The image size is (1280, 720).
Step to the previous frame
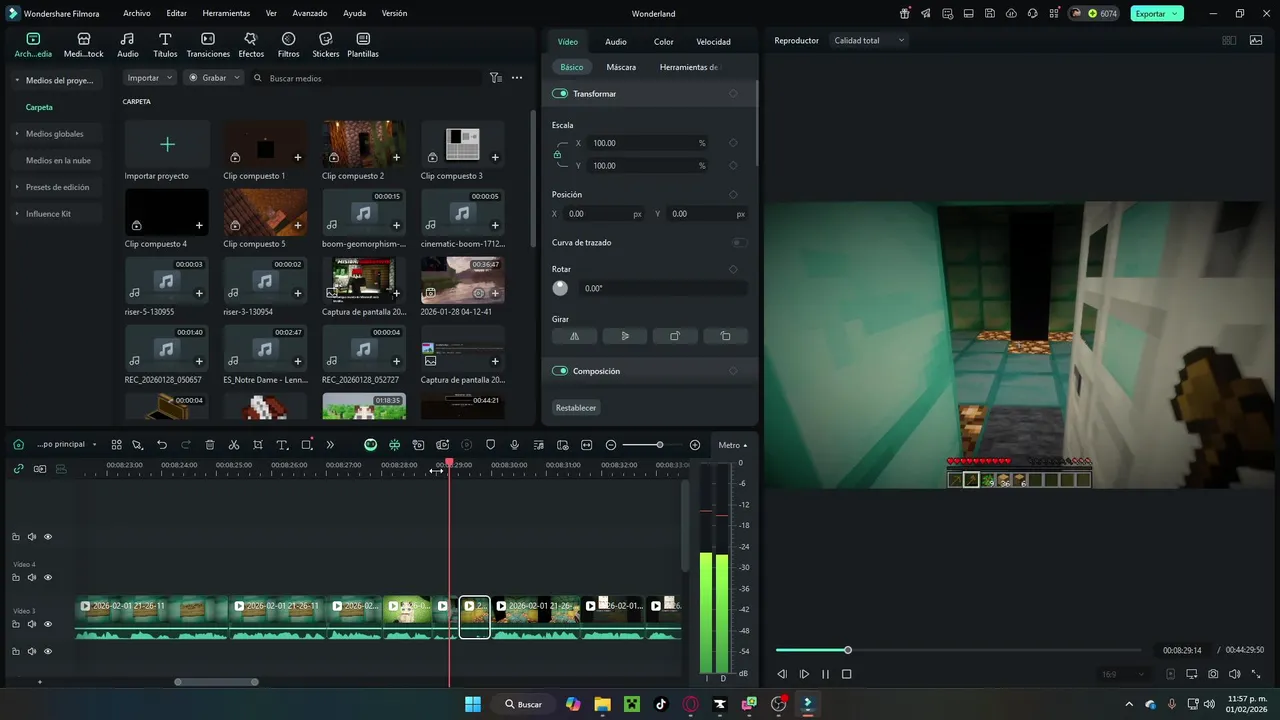click(x=782, y=674)
